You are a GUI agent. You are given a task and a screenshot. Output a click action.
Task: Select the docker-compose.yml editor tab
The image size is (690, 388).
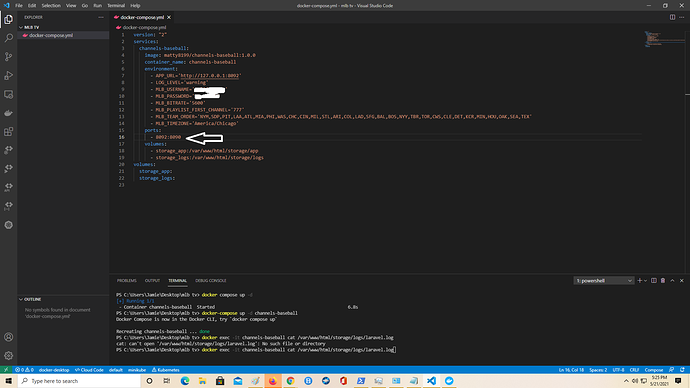[142, 17]
